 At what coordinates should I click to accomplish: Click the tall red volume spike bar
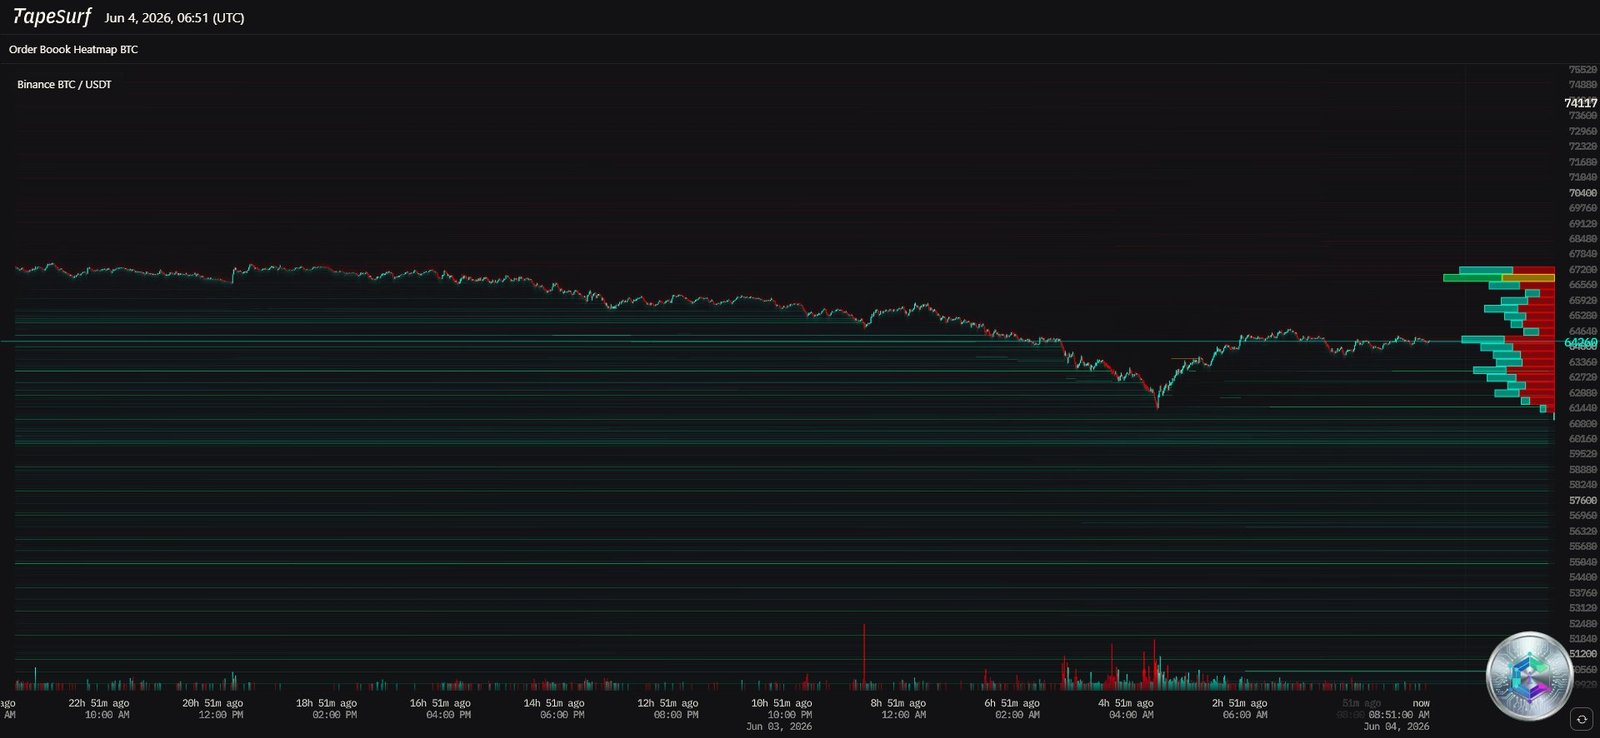click(x=863, y=657)
